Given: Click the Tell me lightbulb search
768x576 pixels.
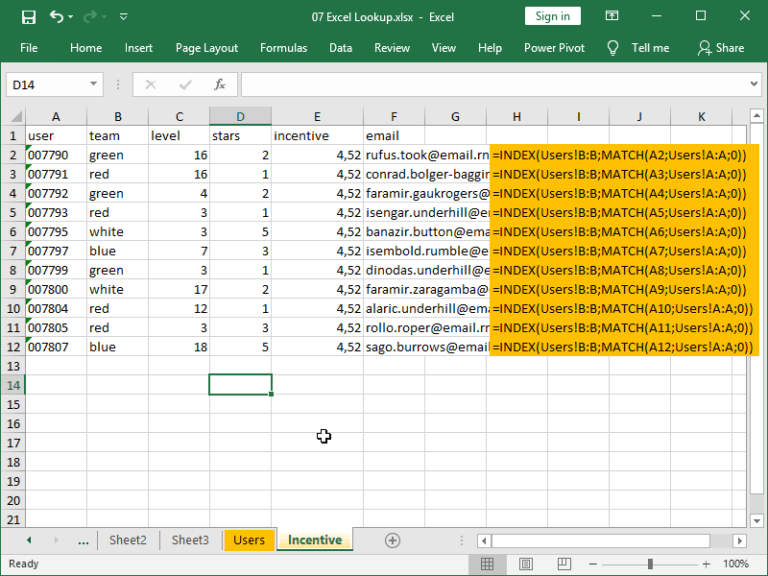Looking at the screenshot, I should [639, 48].
